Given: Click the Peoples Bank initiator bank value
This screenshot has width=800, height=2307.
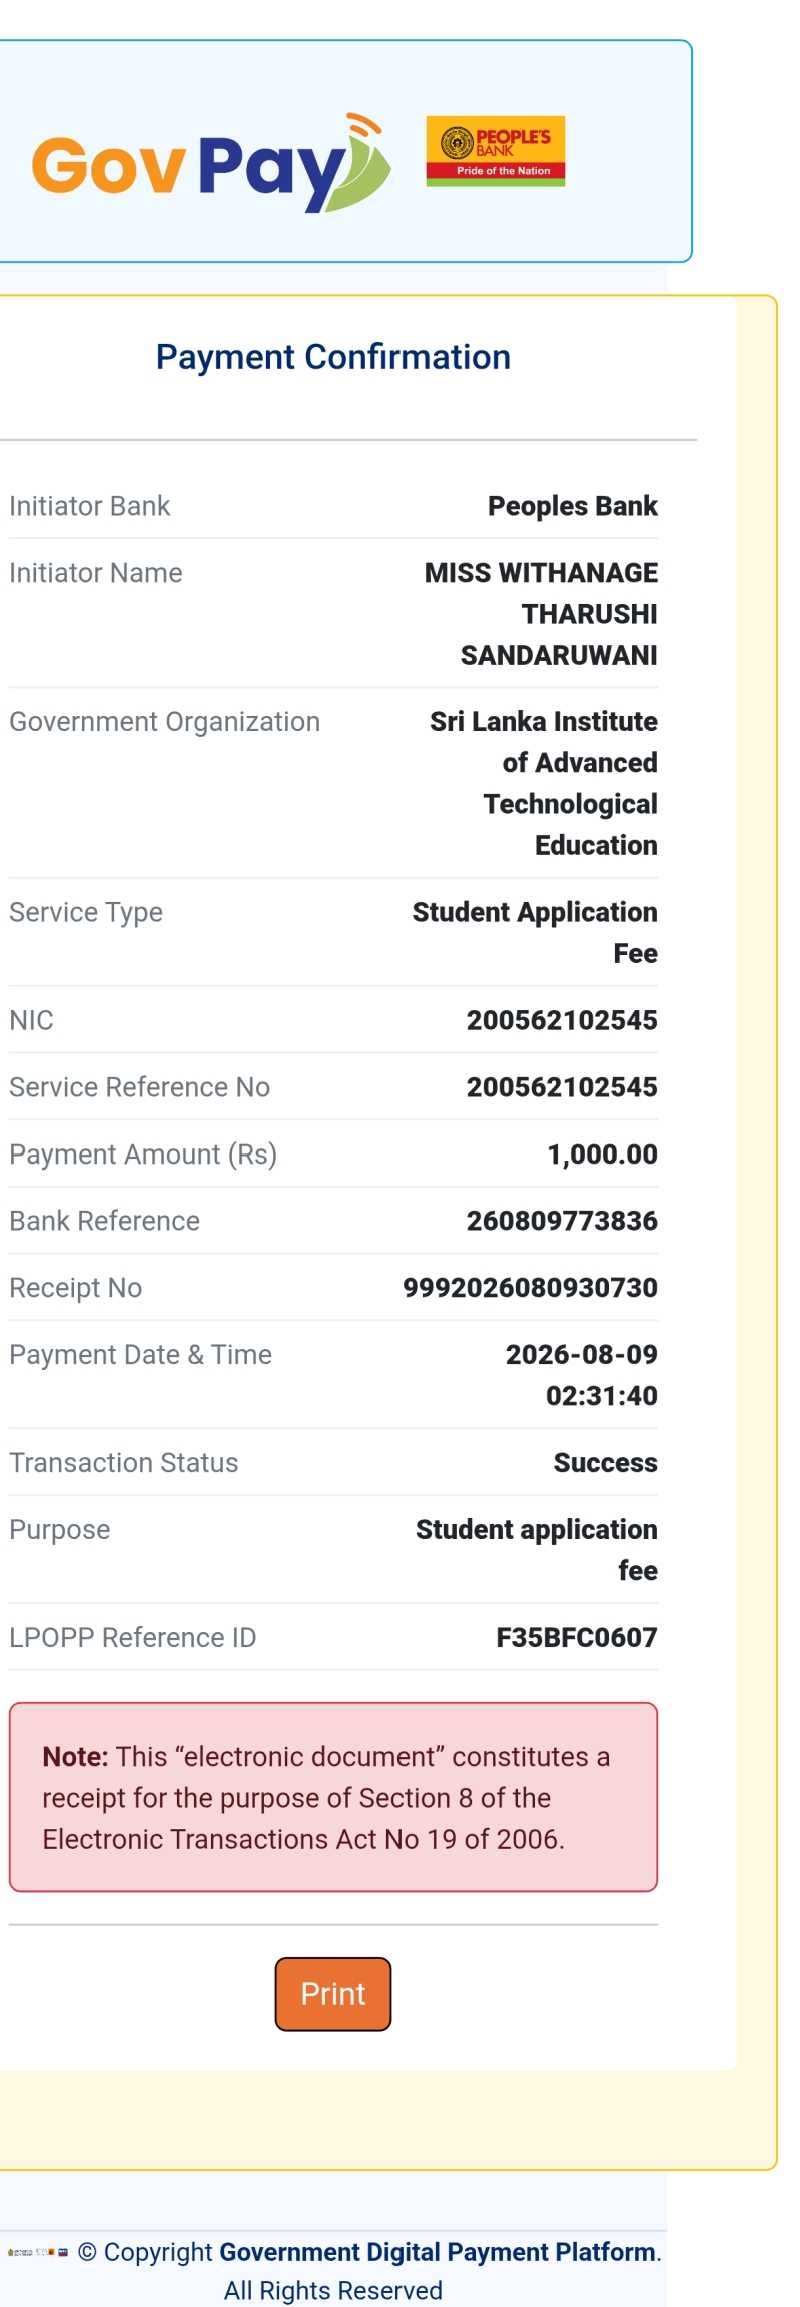Looking at the screenshot, I should point(572,506).
